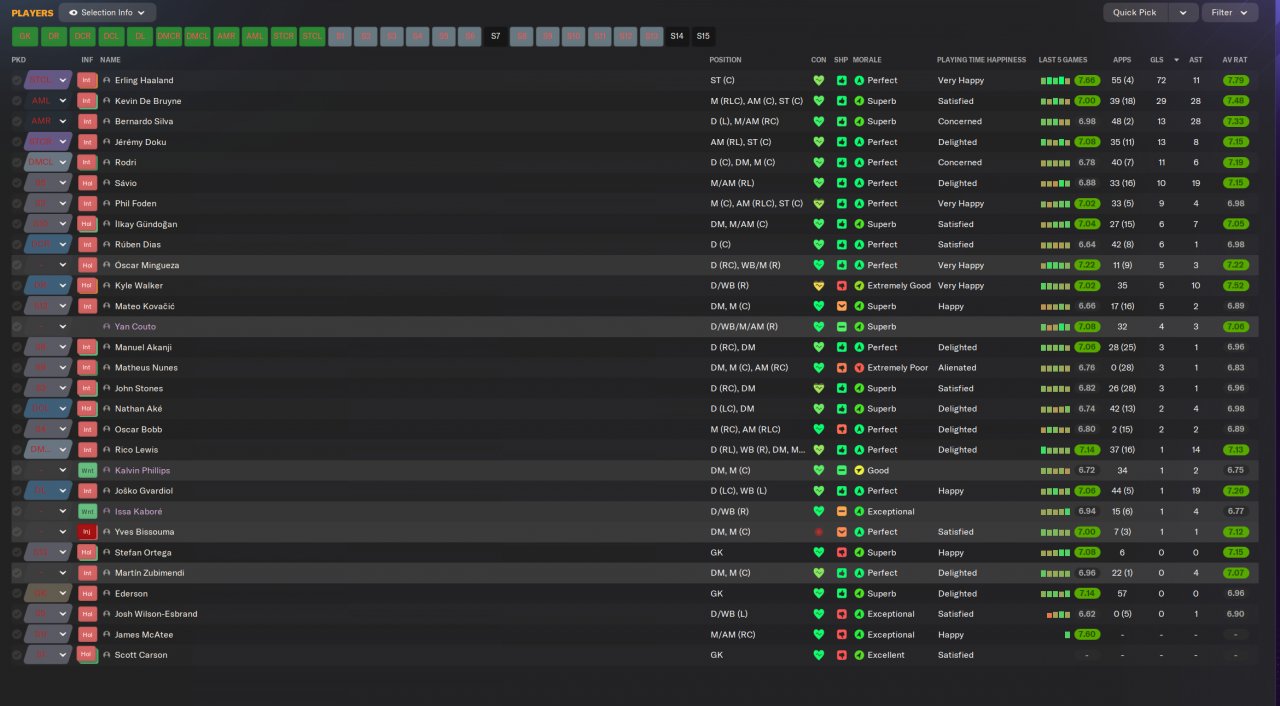Open the Filter dropdown
This screenshot has width=1280, height=706.
(1230, 13)
